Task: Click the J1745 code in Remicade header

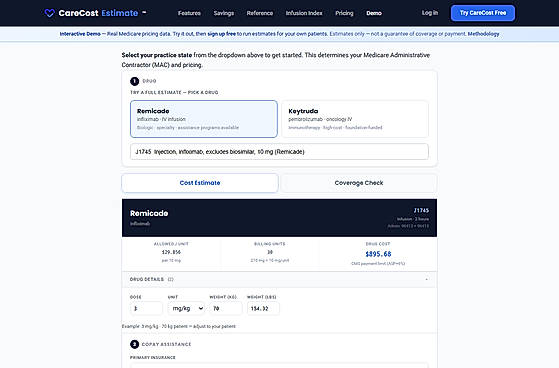Action: click(x=421, y=210)
